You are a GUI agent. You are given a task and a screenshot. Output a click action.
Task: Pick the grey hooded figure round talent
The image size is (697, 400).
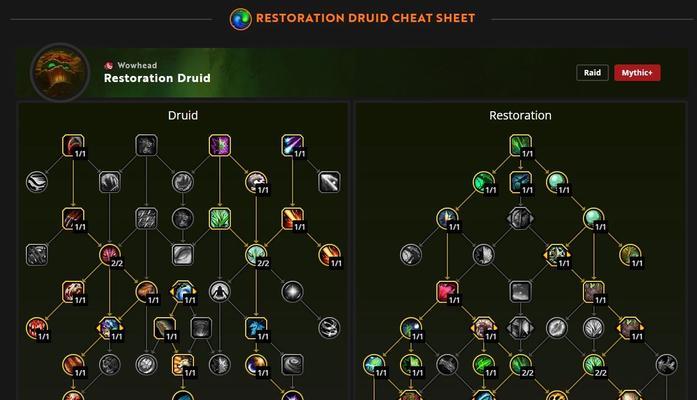pos(220,292)
